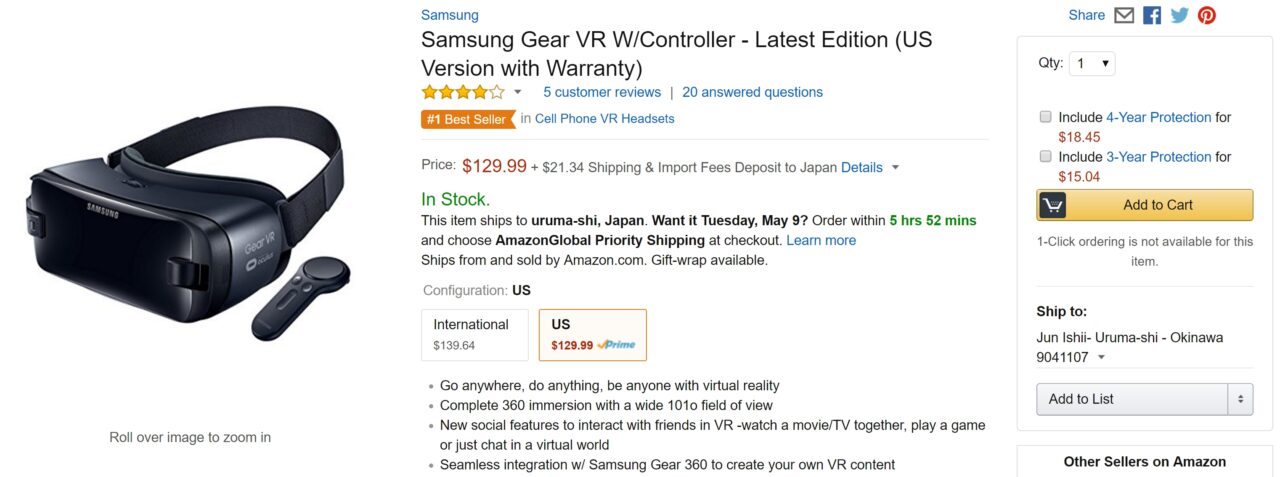Click the Add to Cart button
Screen dimensions: 1280x477
tap(1158, 205)
